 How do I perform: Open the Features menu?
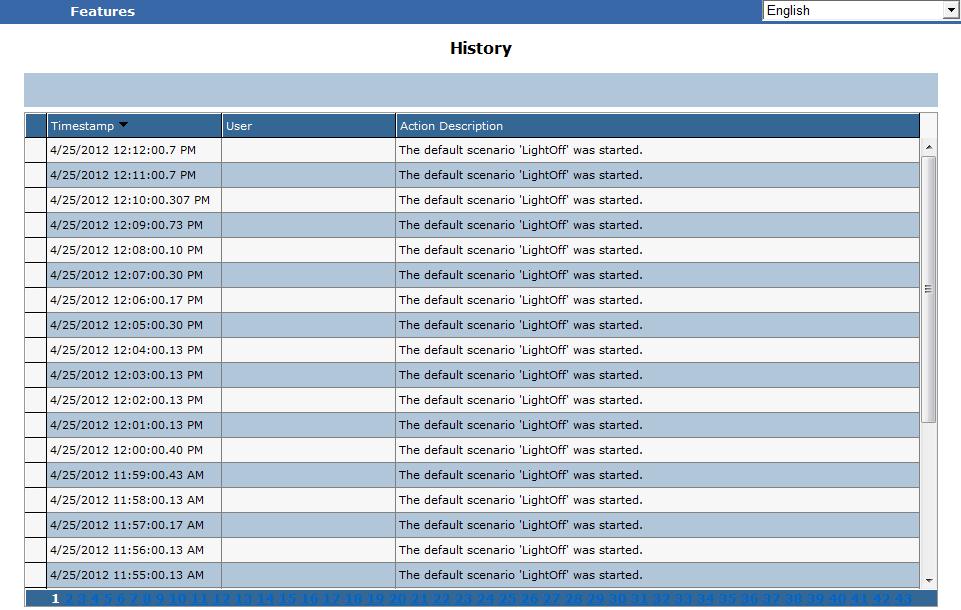(x=102, y=11)
